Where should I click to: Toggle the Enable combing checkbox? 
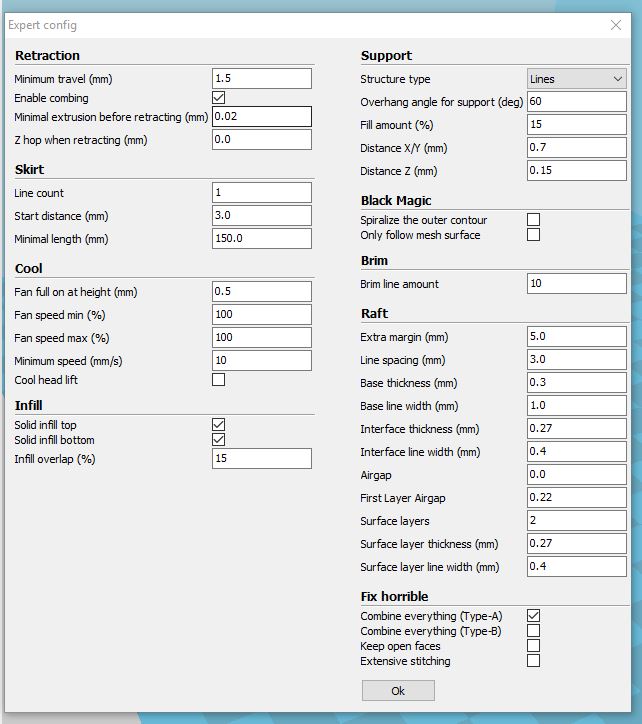coord(219,98)
